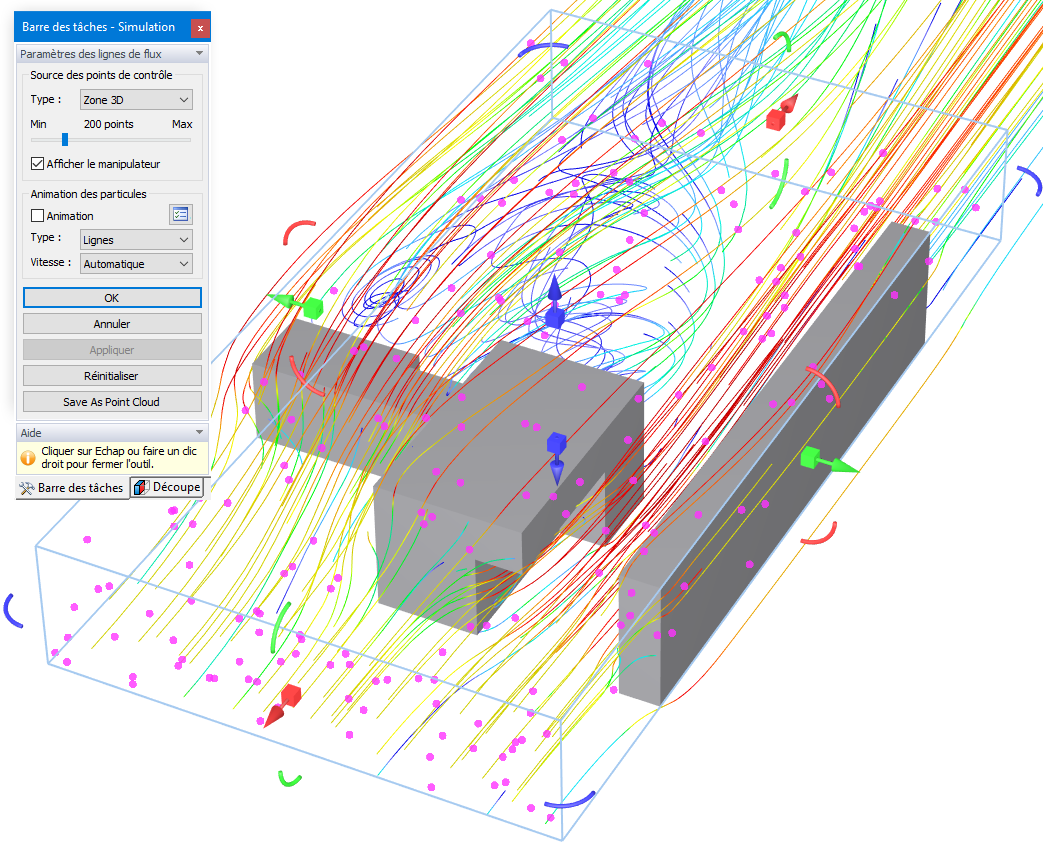This screenshot has height=842, width=1043.
Task: Open the Lignes particle type dropdown
Action: (136, 239)
